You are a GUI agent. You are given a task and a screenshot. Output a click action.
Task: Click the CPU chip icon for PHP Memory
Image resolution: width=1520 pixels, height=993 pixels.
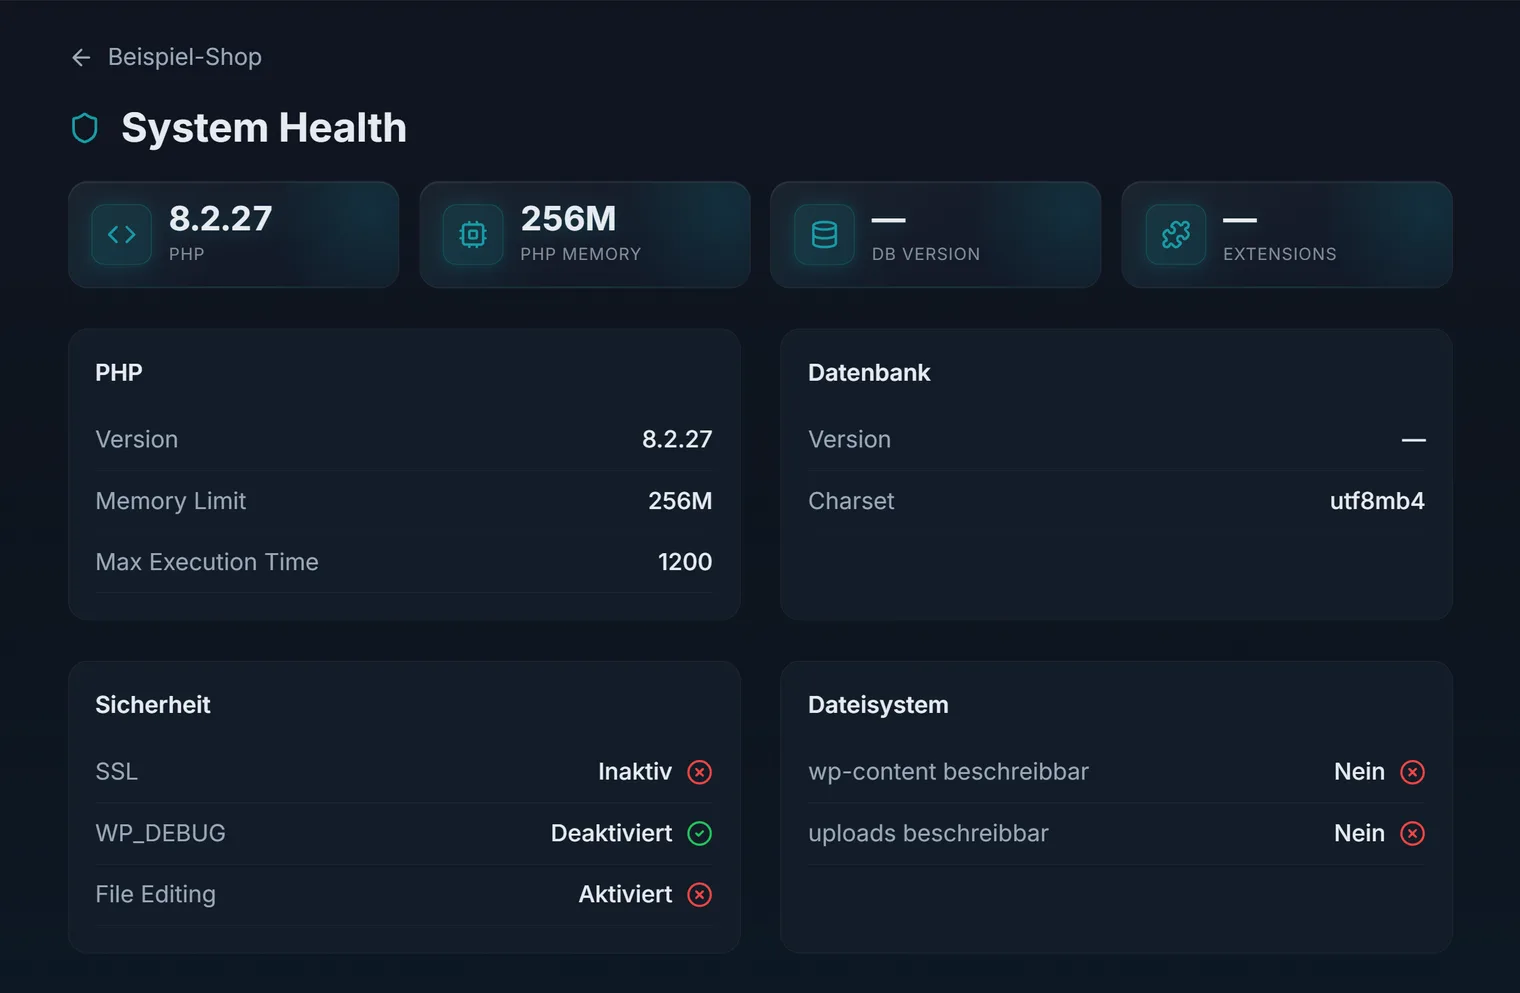coord(473,235)
